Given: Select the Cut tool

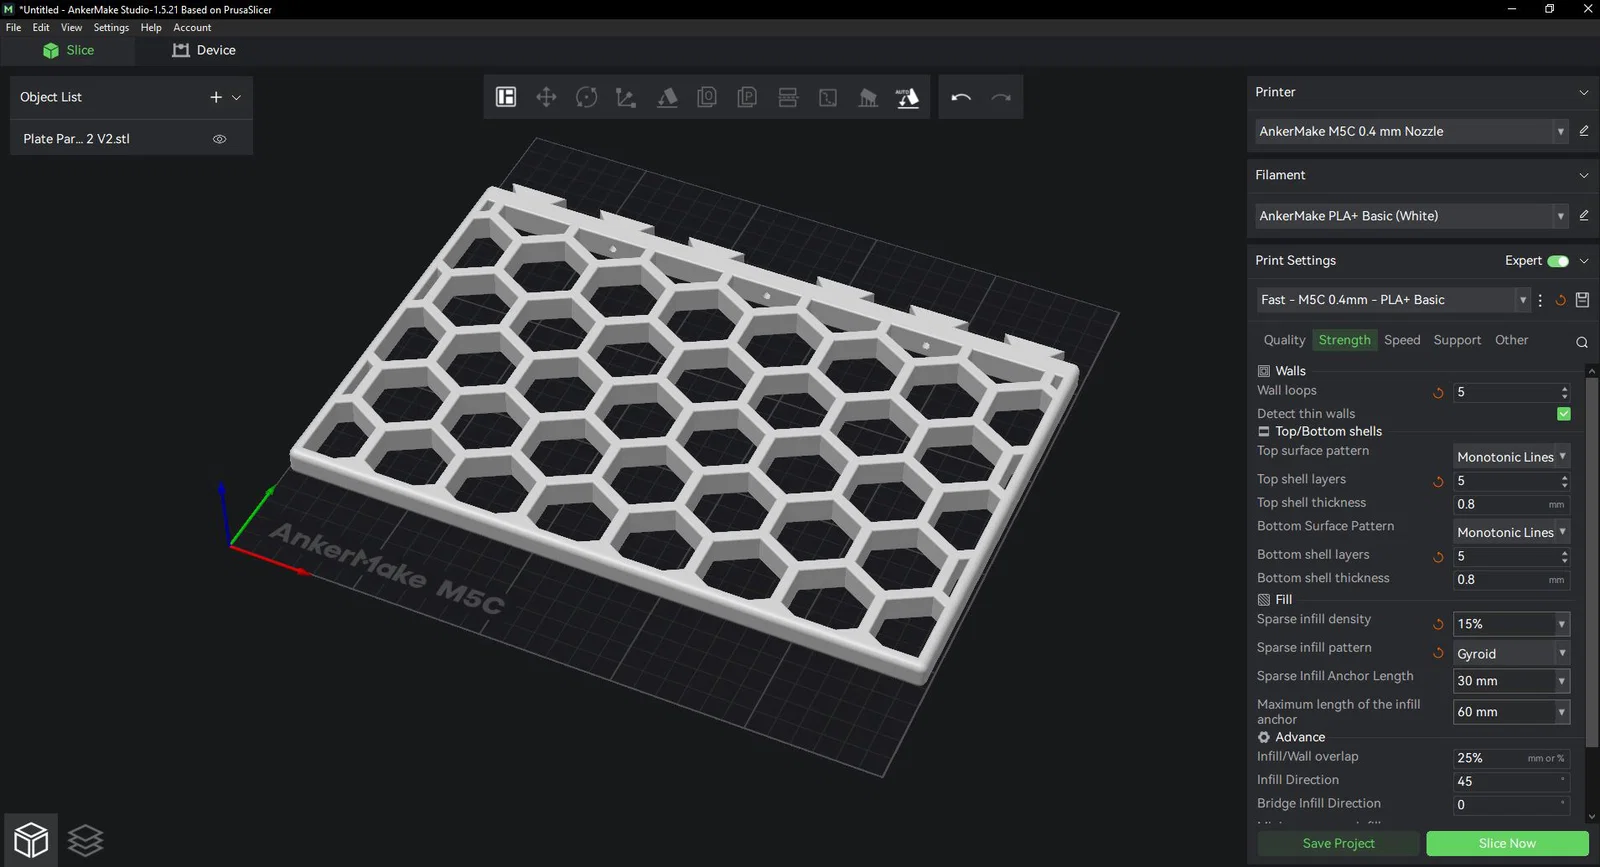Looking at the screenshot, I should [x=788, y=97].
